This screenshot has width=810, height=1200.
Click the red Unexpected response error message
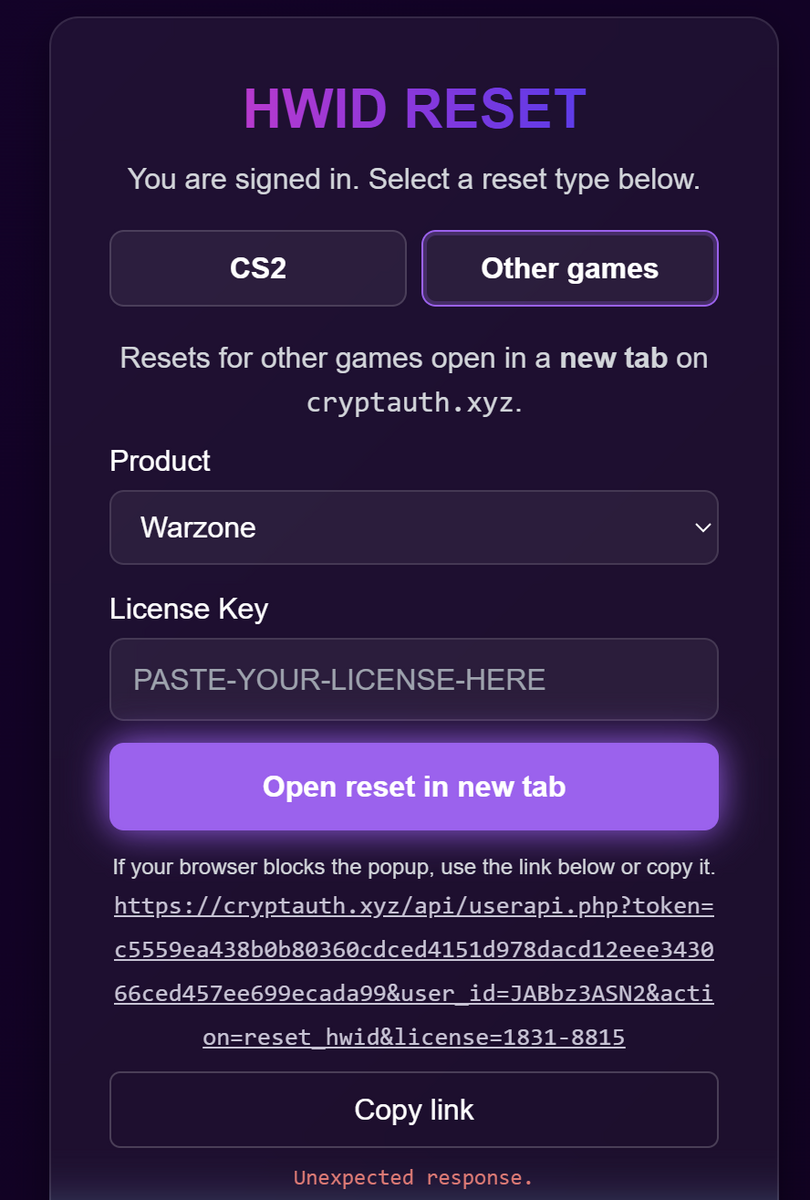click(x=413, y=1178)
